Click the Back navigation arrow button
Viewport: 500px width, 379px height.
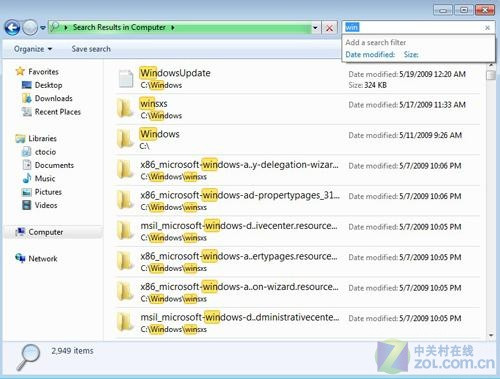12,28
